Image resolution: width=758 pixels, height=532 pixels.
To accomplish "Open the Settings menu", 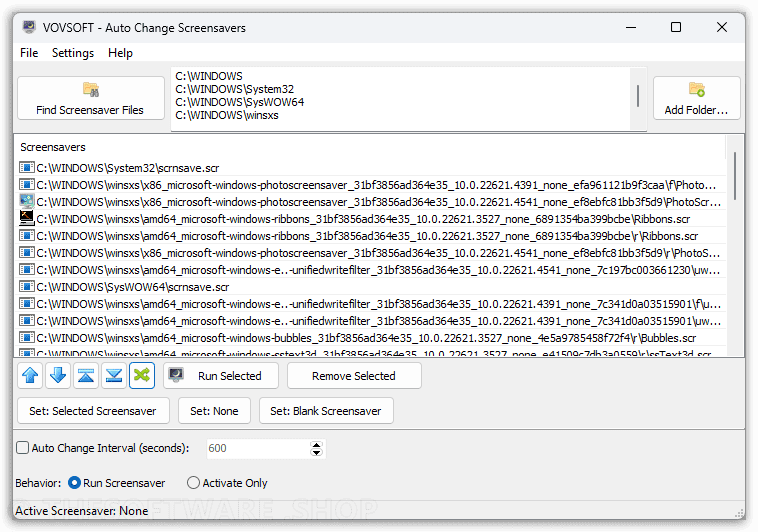I will (x=73, y=53).
